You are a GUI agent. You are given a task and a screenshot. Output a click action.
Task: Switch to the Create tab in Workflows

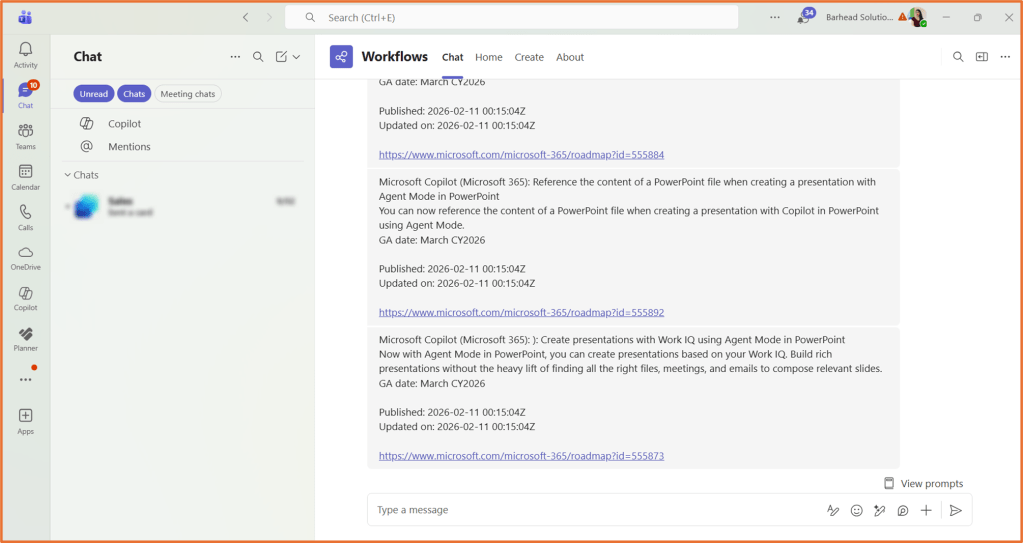coord(529,57)
